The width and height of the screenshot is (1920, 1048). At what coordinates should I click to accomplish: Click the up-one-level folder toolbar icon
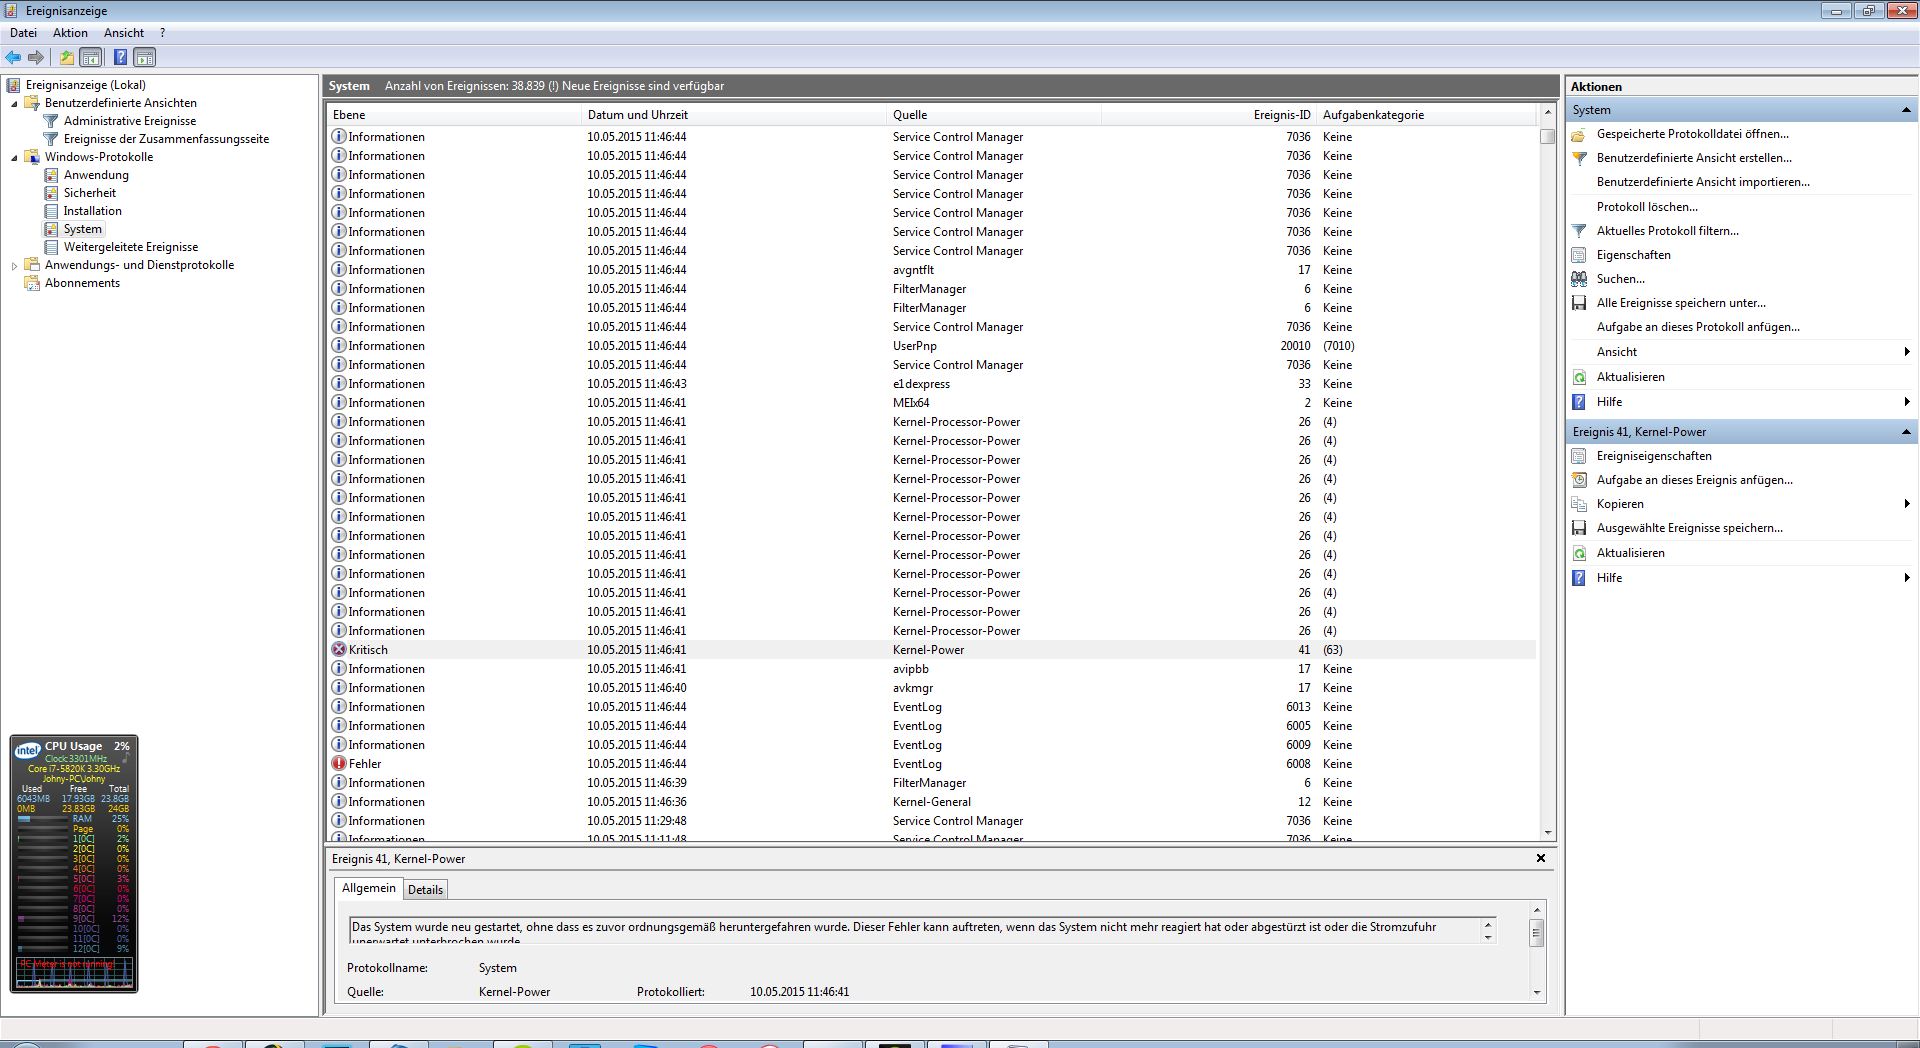coord(66,58)
